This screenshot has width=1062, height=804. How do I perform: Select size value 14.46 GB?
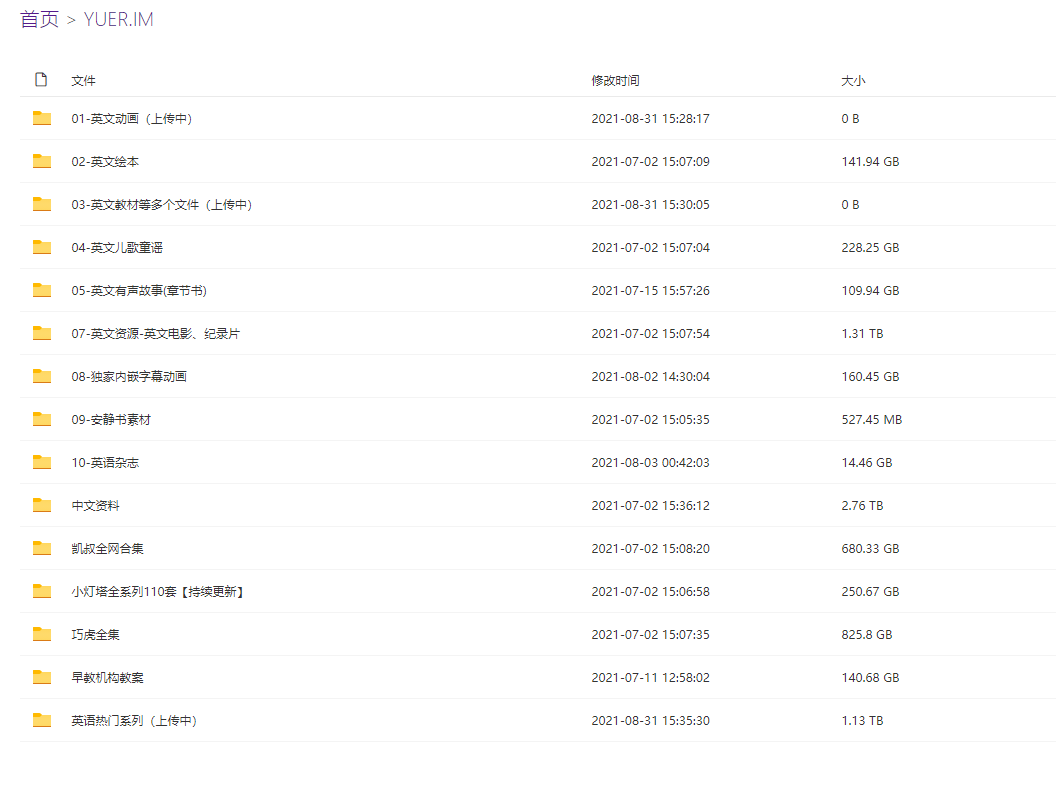[867, 463]
